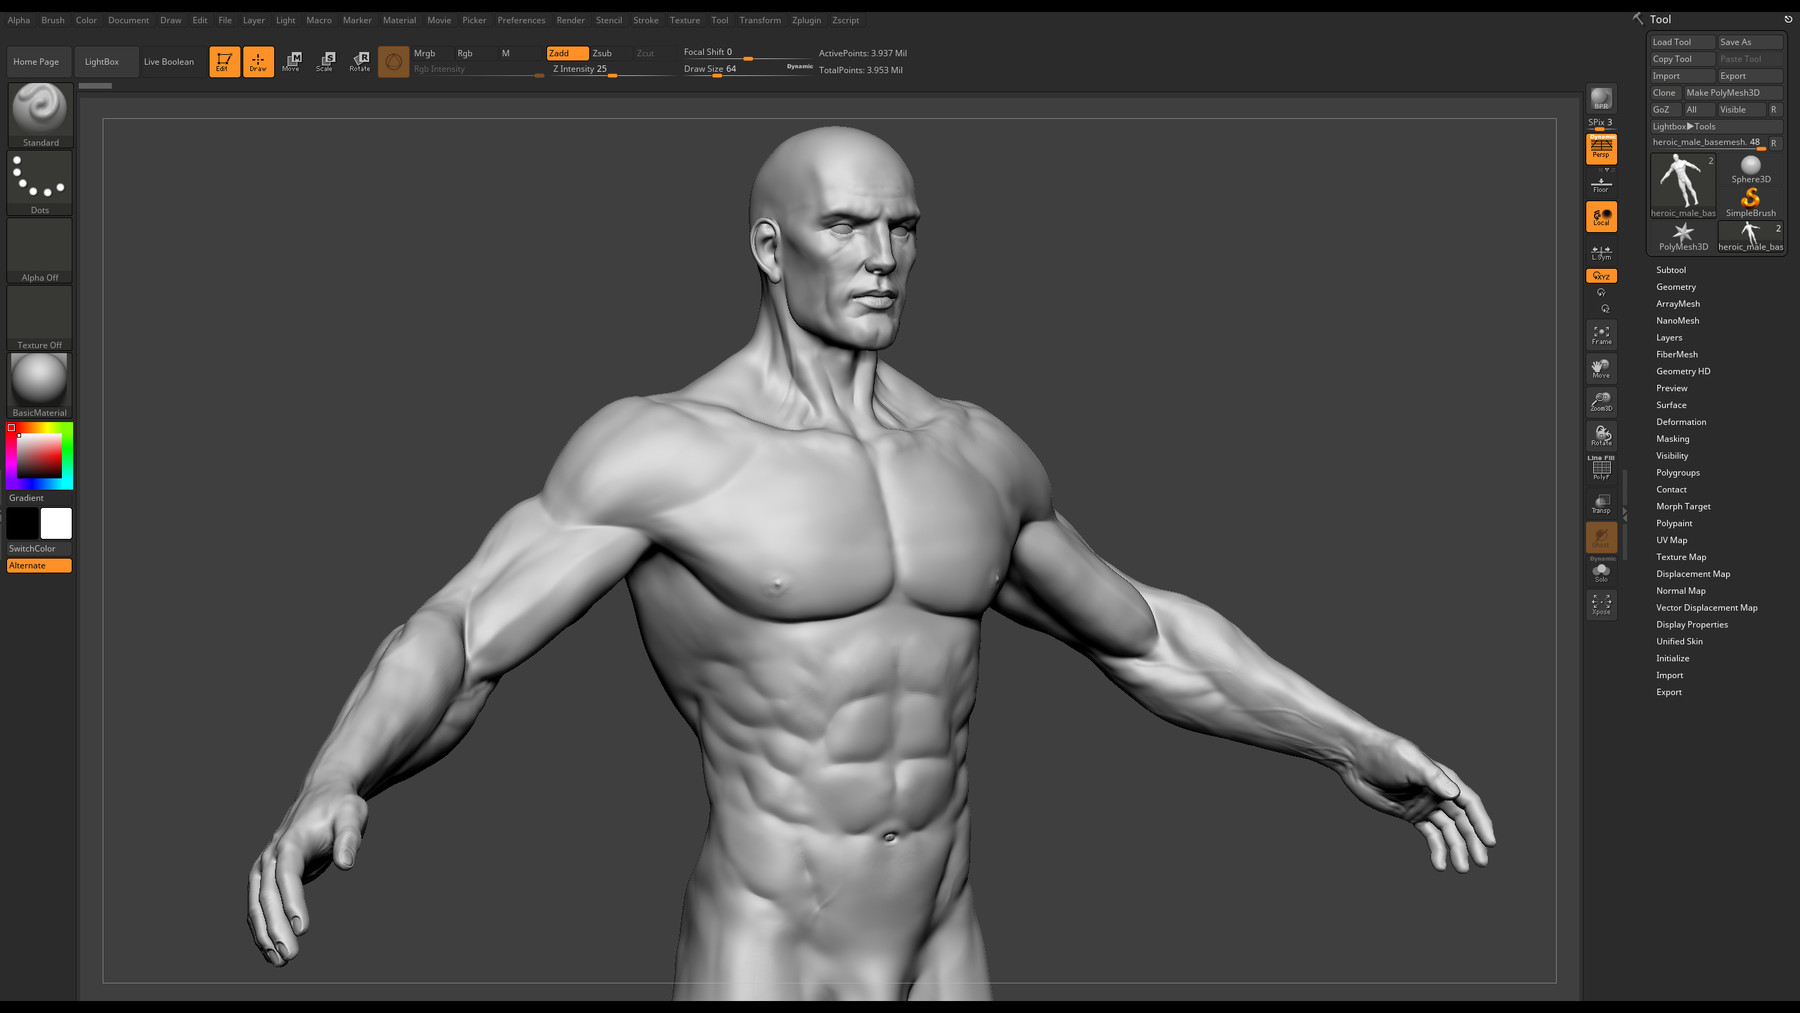The image size is (1800, 1013).
Task: Select the black main color swatch
Action: pyautogui.click(x=22, y=523)
